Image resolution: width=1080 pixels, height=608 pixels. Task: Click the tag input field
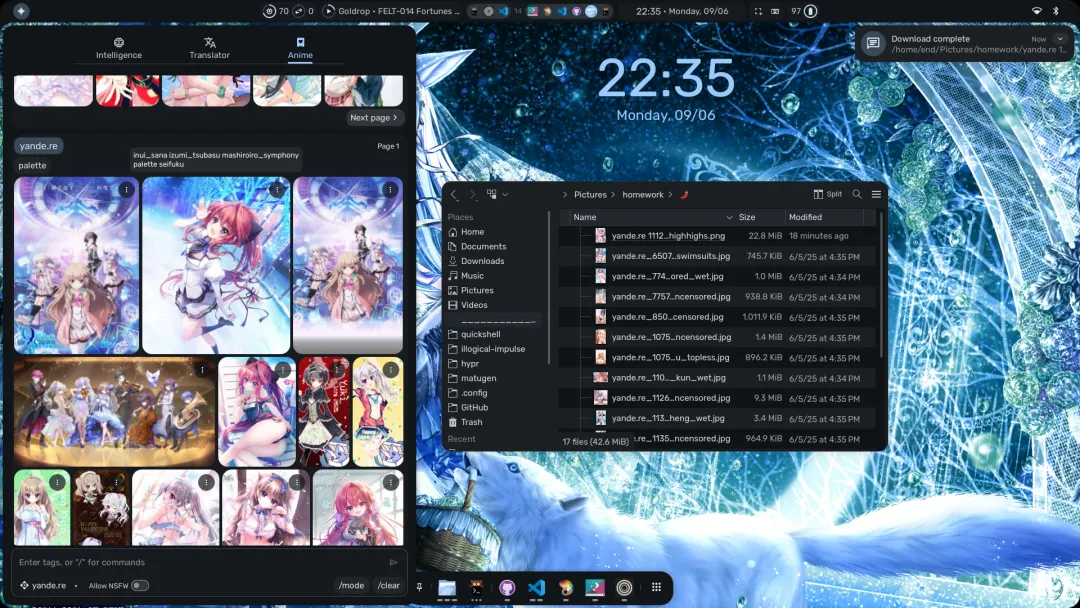pos(200,563)
